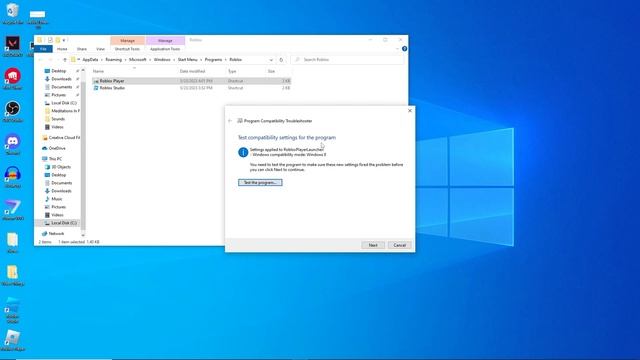Viewport: 640px width, 360px height.
Task: Open Pictures in Quick access
Action: 58,95
